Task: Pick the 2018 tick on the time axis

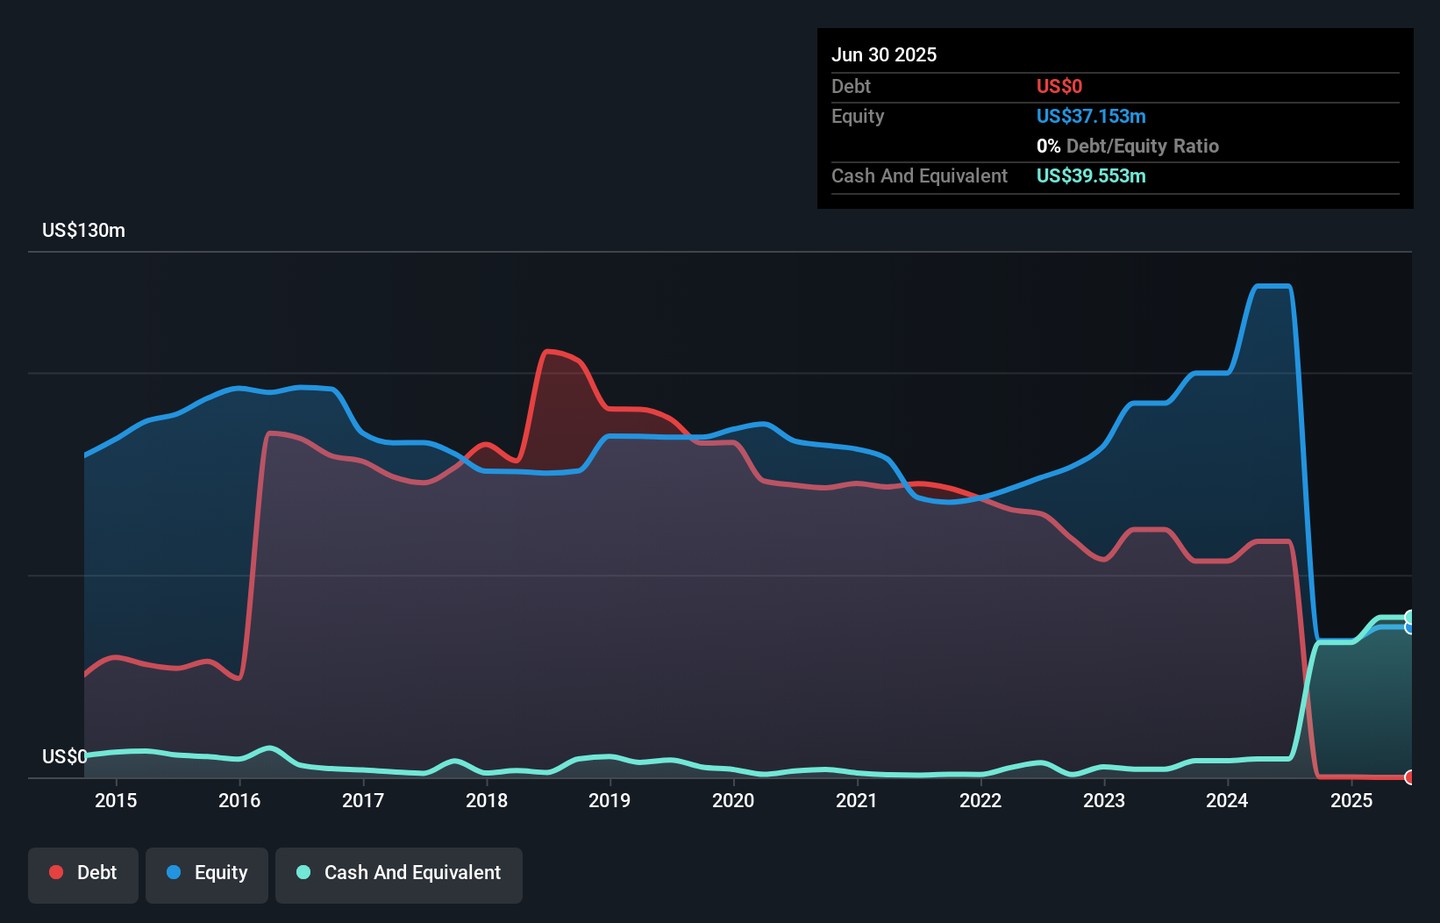Action: pyautogui.click(x=486, y=800)
